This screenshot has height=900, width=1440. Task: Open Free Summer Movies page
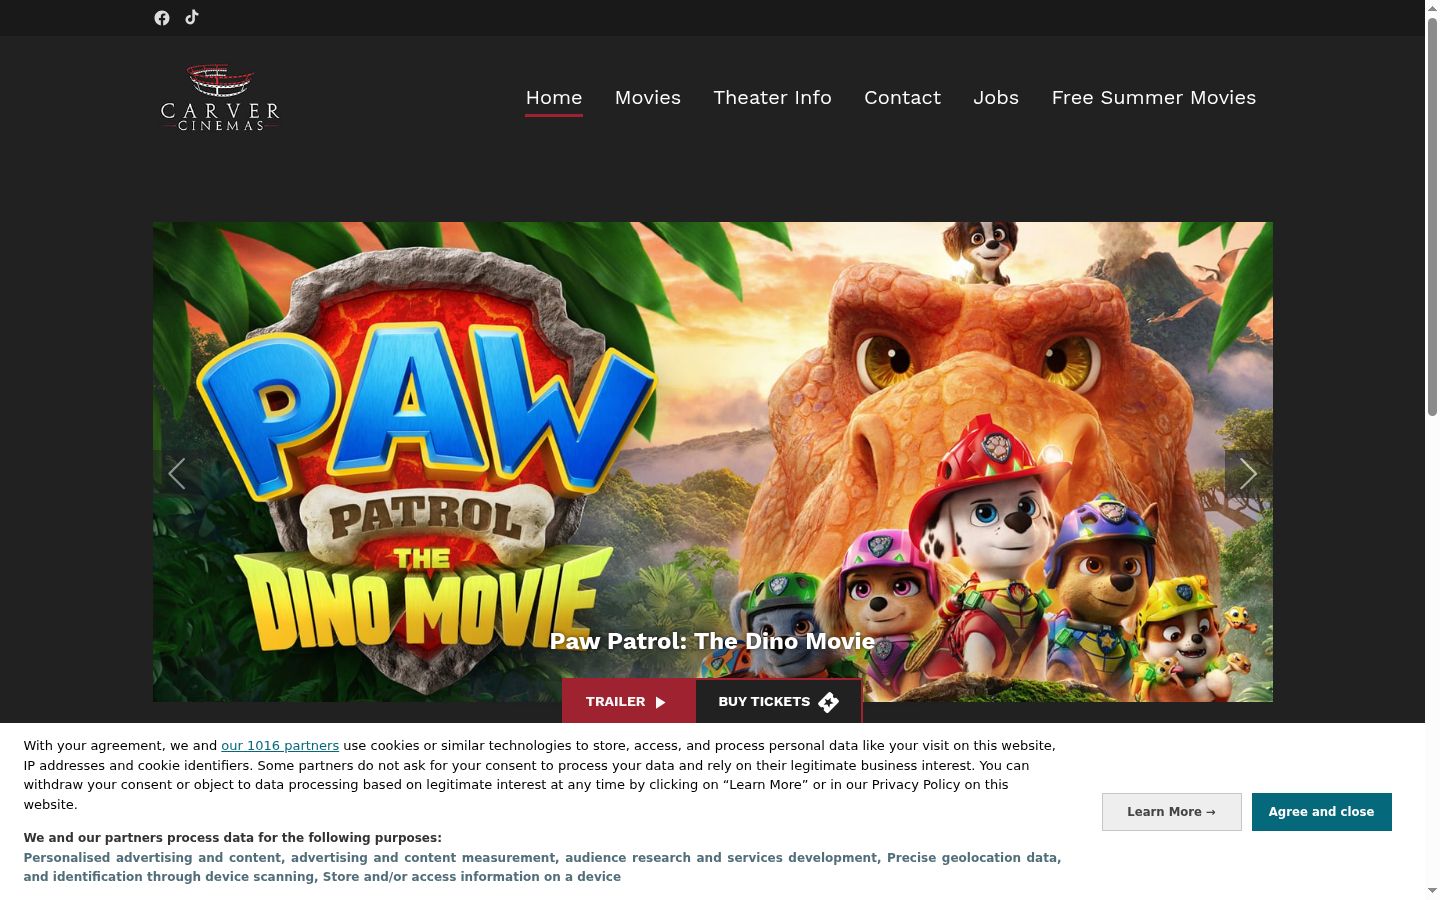1154,98
